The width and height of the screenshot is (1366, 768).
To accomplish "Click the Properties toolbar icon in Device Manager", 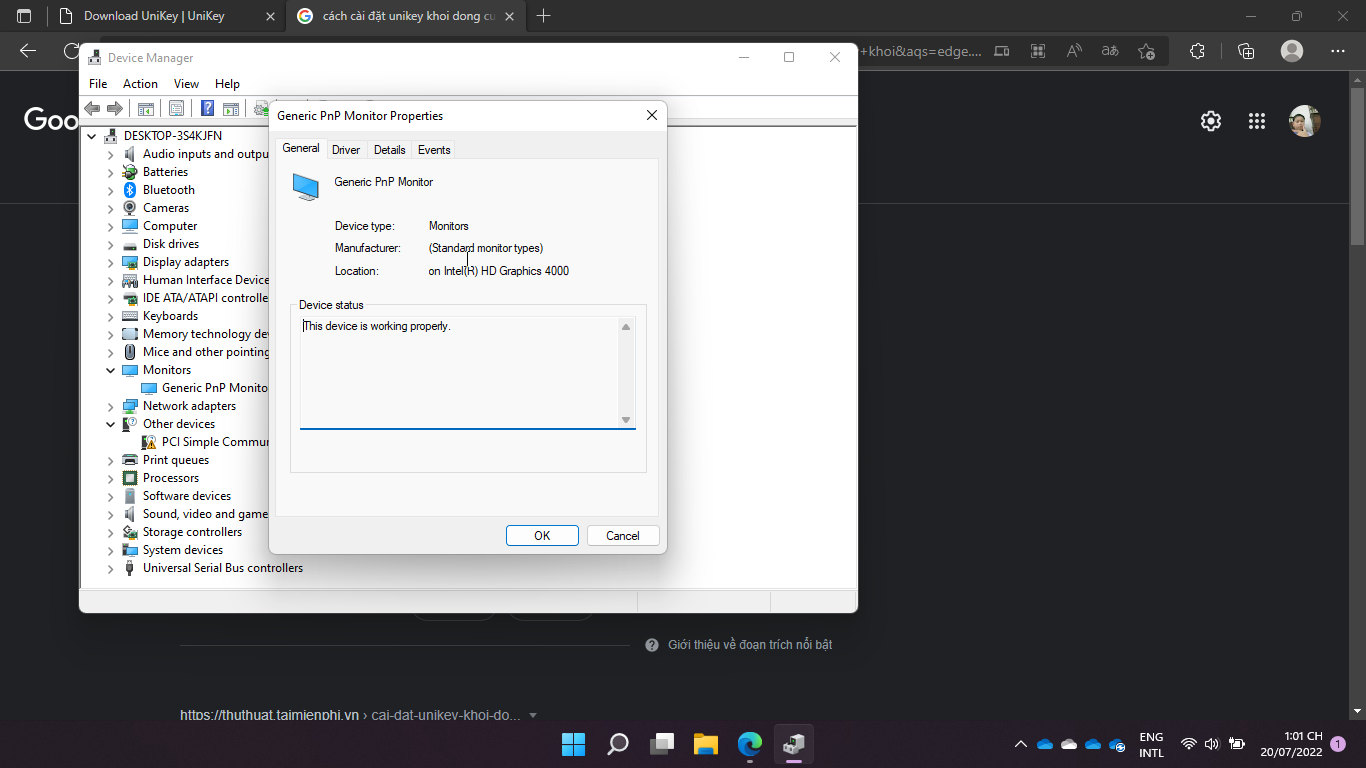I will coord(177,109).
